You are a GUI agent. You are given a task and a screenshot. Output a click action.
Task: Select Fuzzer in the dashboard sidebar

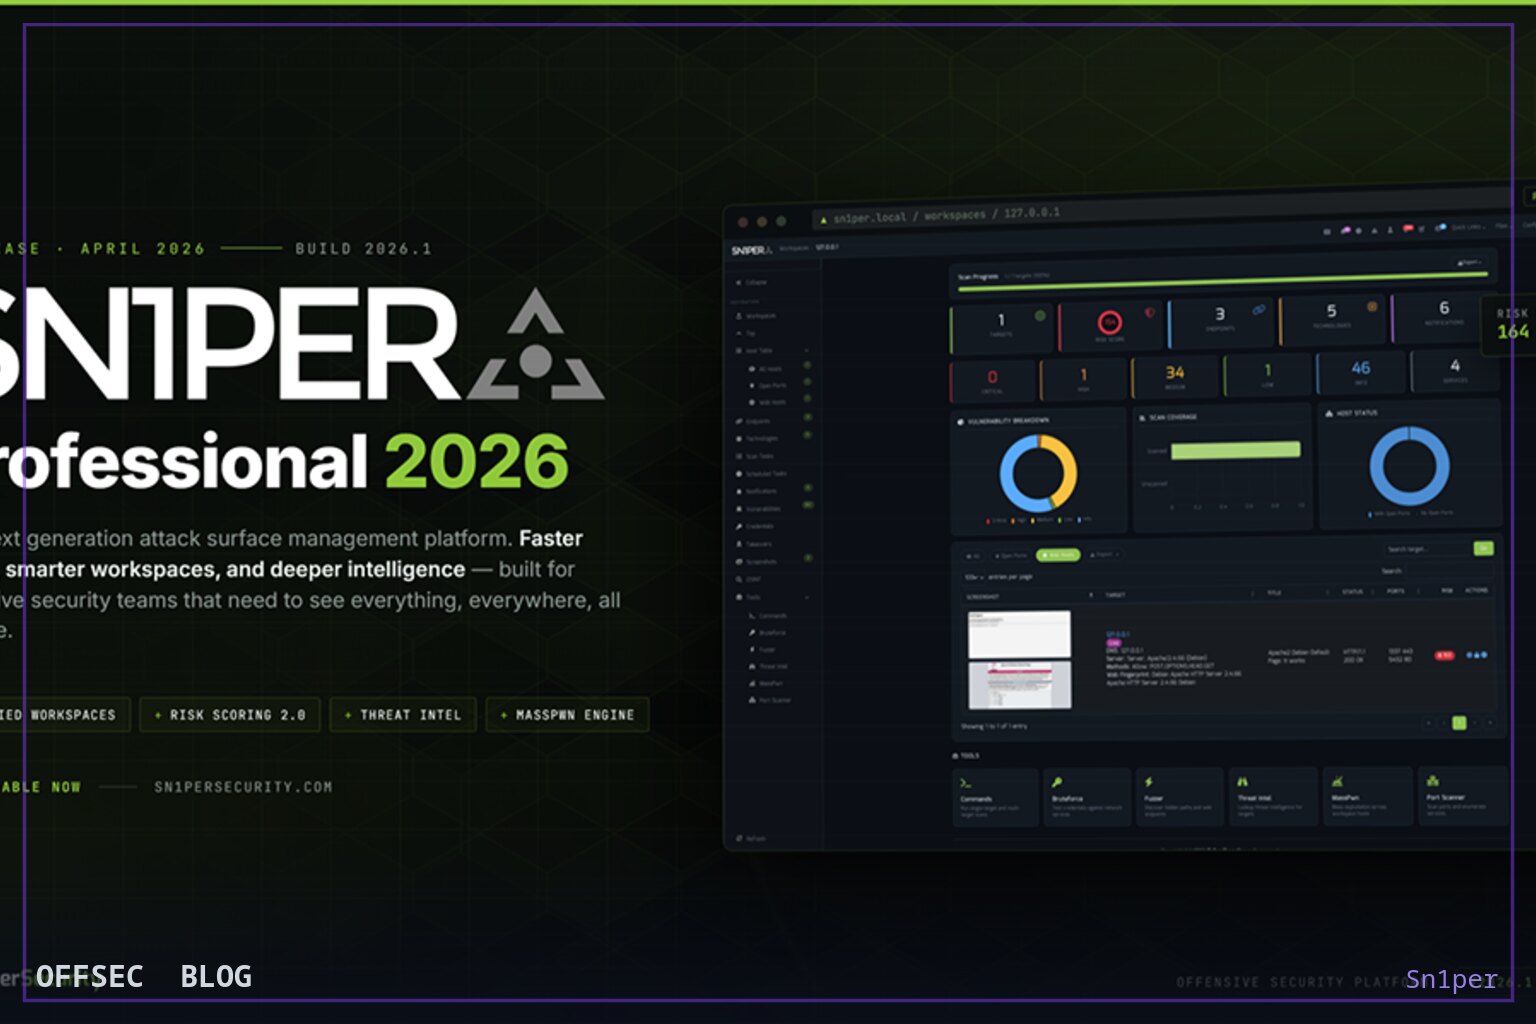tap(763, 650)
